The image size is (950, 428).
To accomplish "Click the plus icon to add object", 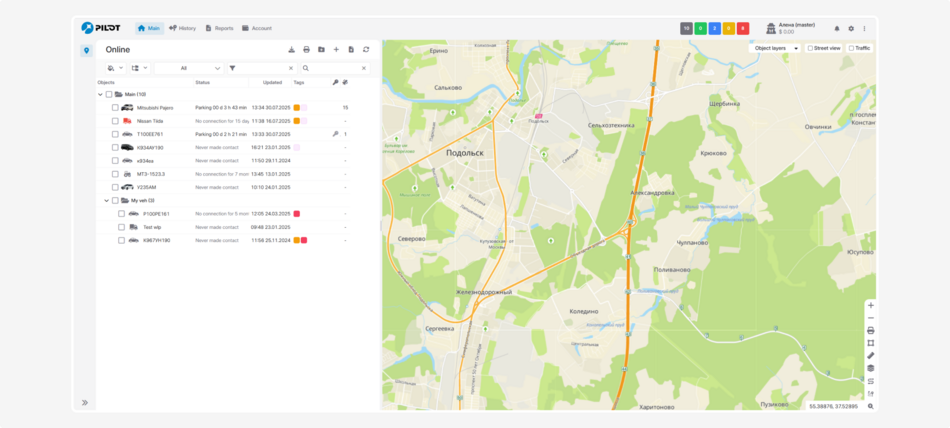I will [336, 49].
